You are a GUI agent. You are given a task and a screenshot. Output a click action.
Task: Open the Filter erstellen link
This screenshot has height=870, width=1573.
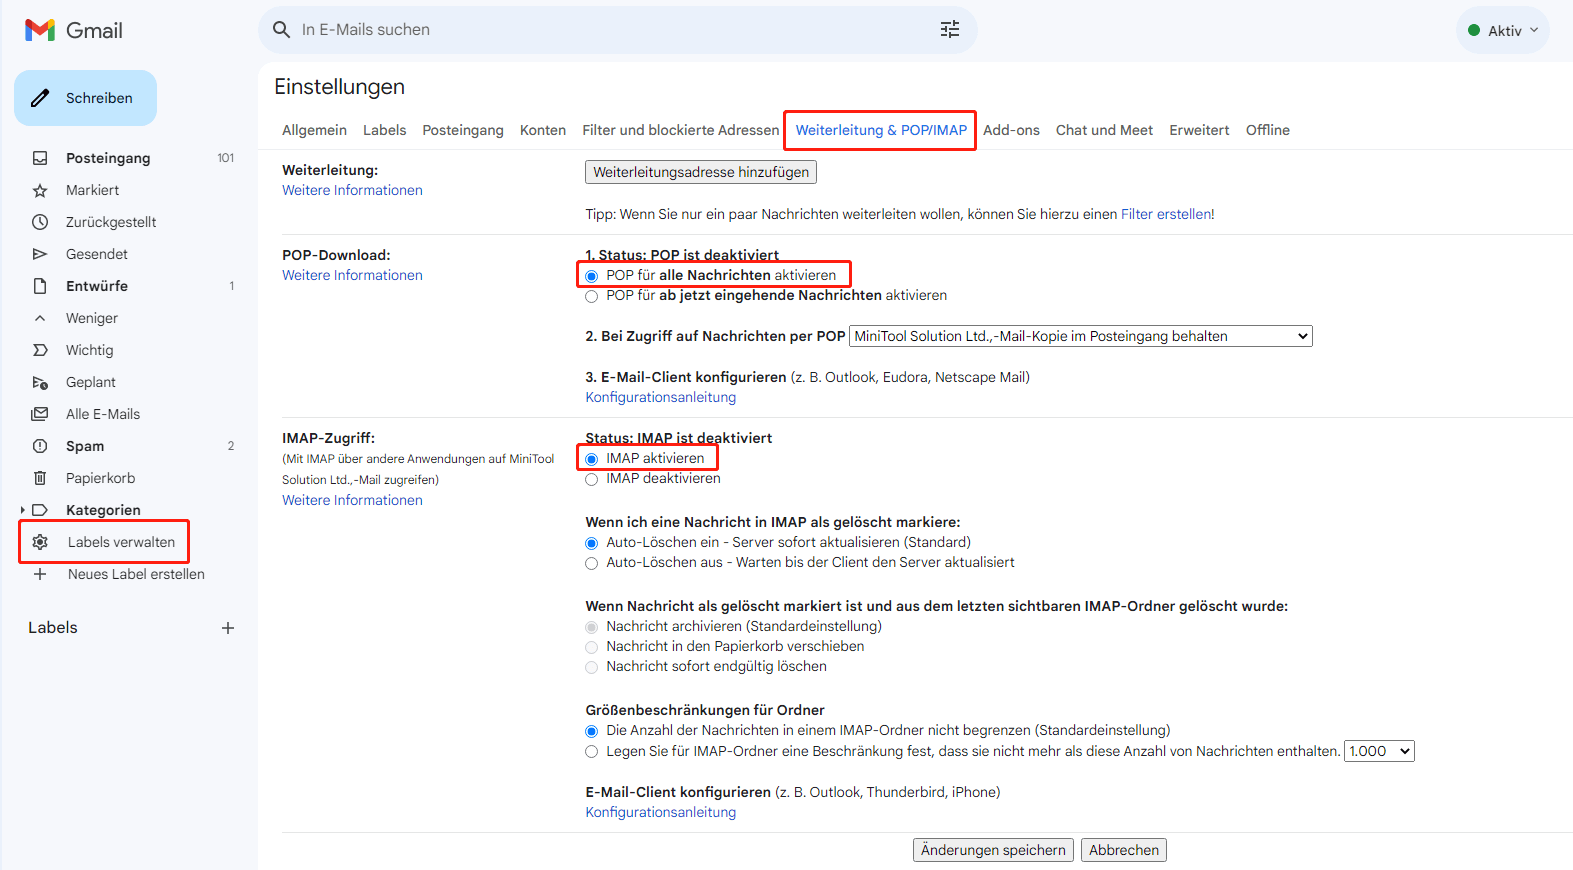1166,214
